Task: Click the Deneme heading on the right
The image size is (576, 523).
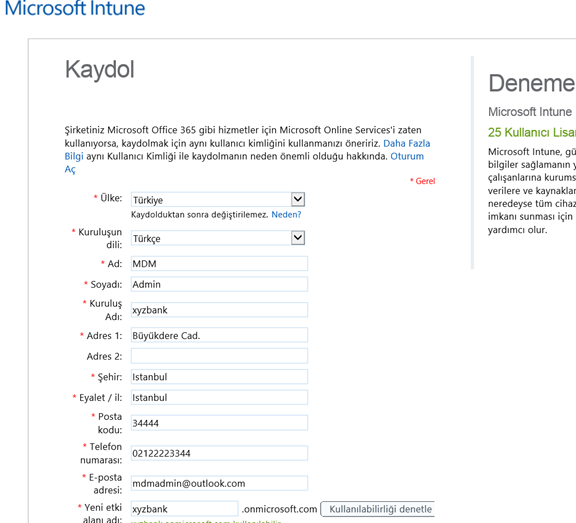Action: pos(532,83)
